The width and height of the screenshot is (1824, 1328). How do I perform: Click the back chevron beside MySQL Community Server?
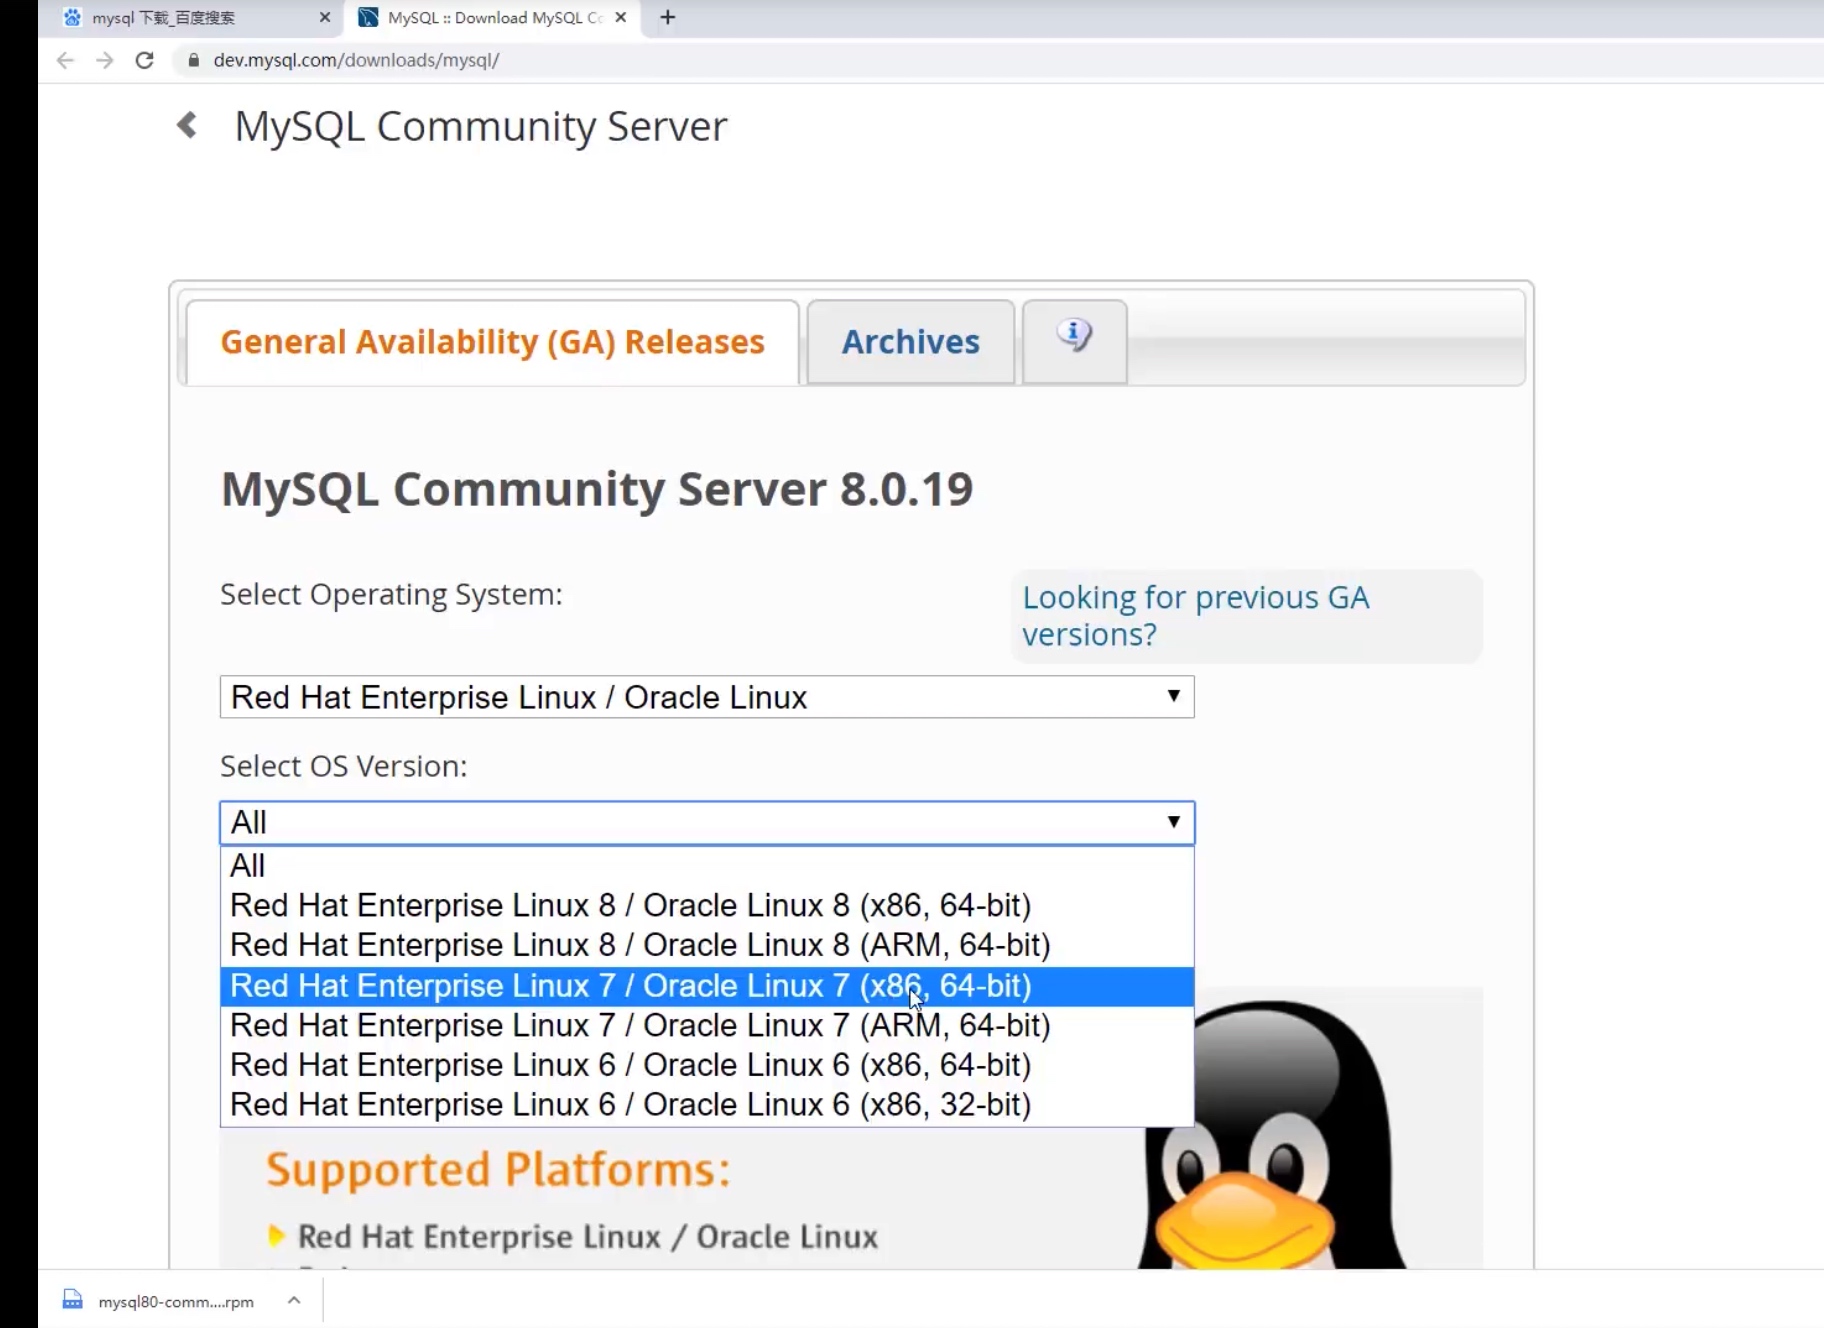click(x=187, y=126)
